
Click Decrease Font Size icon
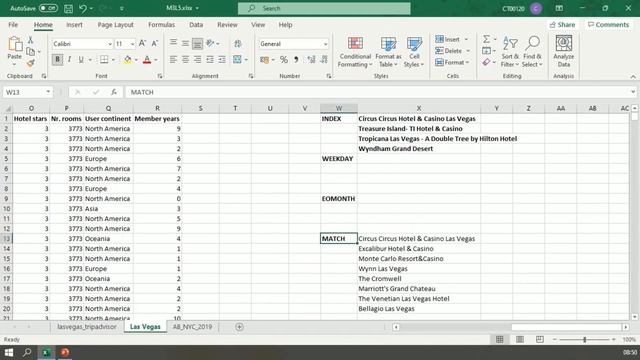pos(155,43)
